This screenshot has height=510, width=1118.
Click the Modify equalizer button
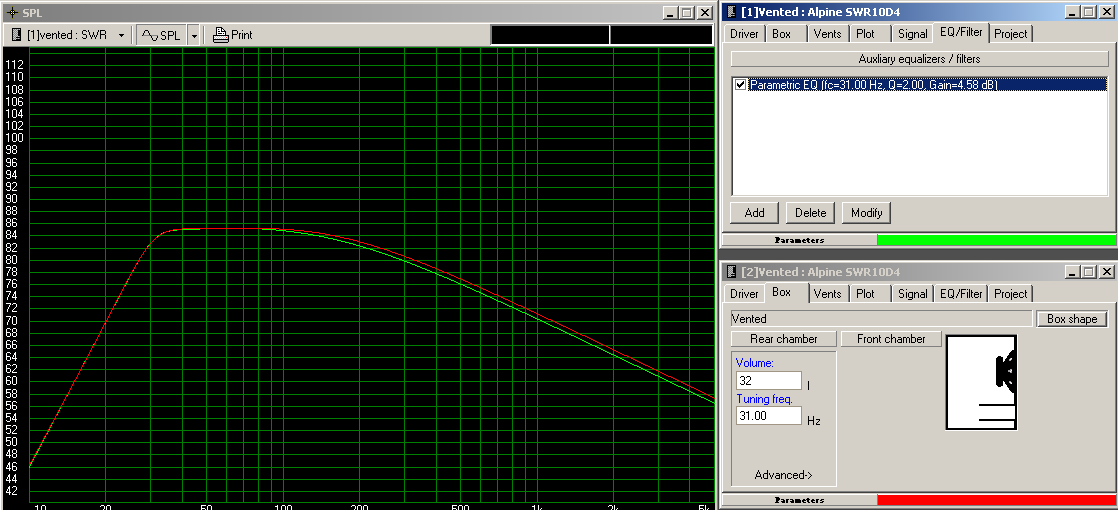coord(866,213)
